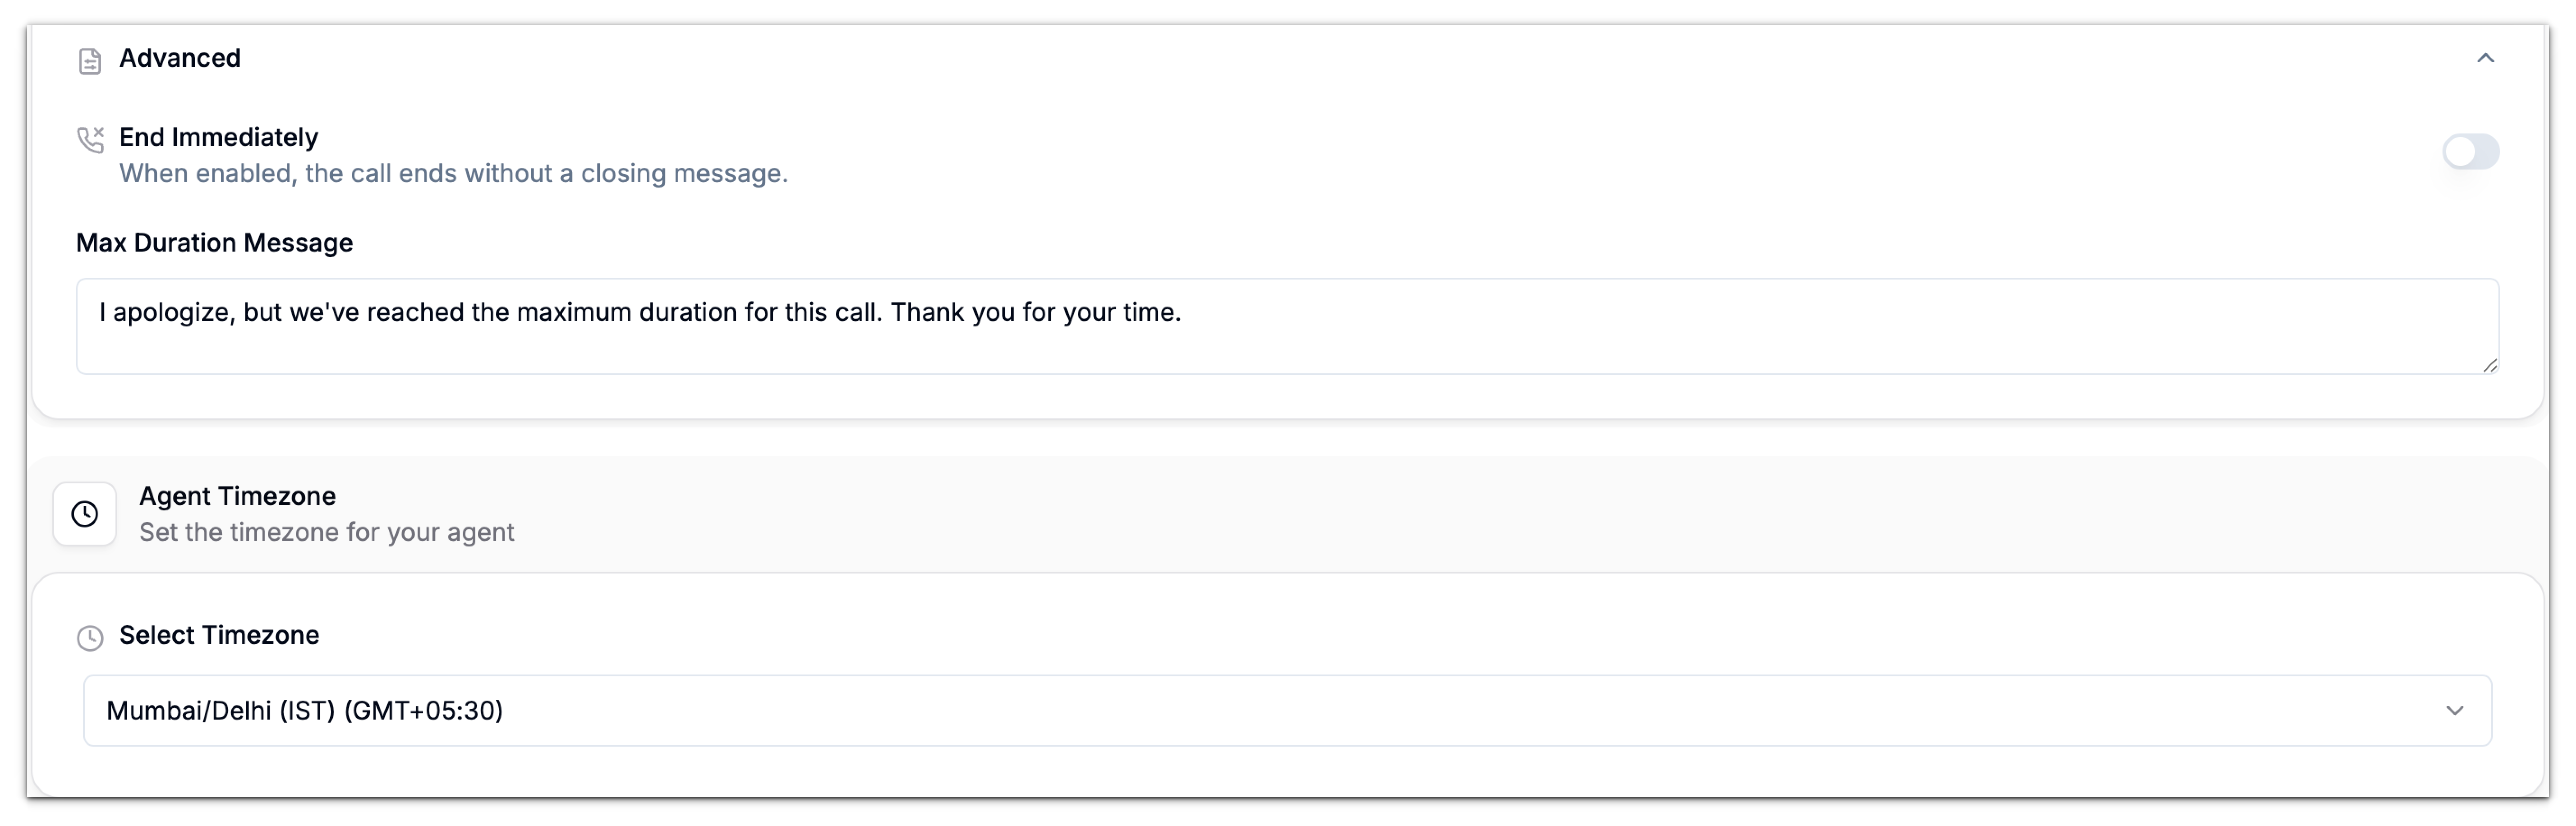Viewport: 2576px width, 826px height.
Task: Click the End Immediately label text
Action: point(218,137)
